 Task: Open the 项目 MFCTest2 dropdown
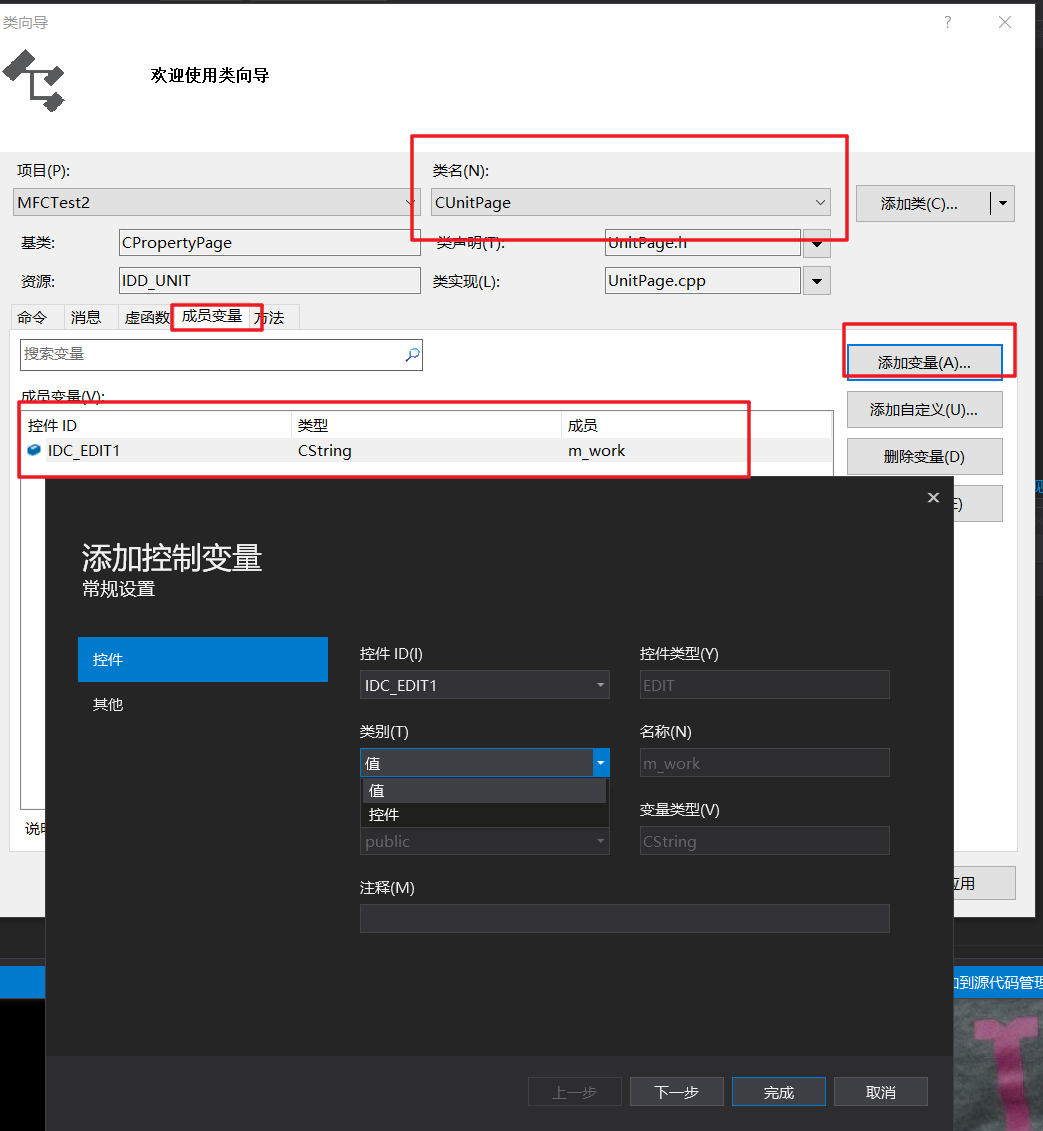(x=215, y=203)
